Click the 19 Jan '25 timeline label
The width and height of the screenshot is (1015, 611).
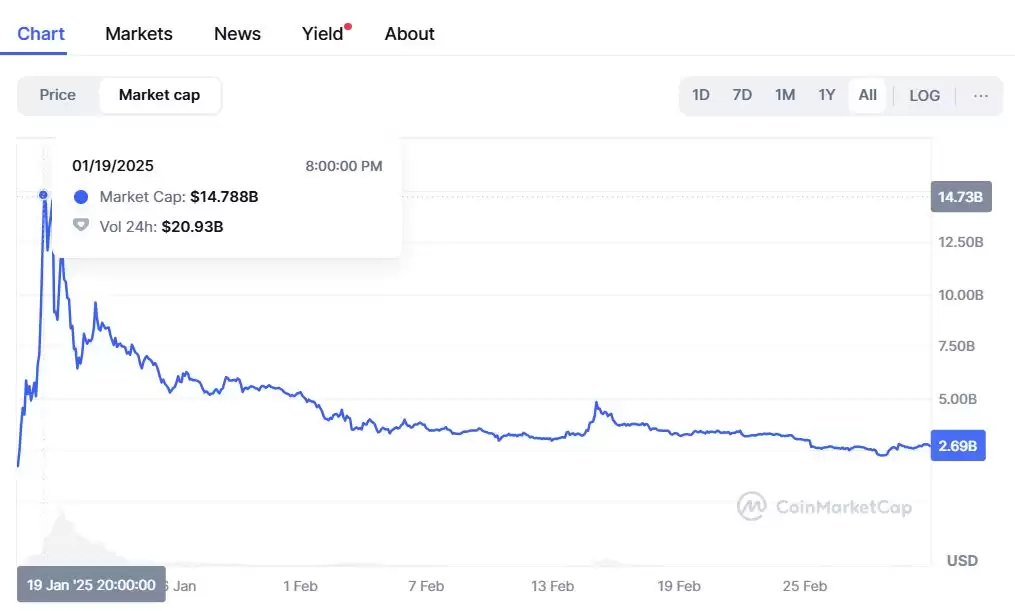click(91, 585)
